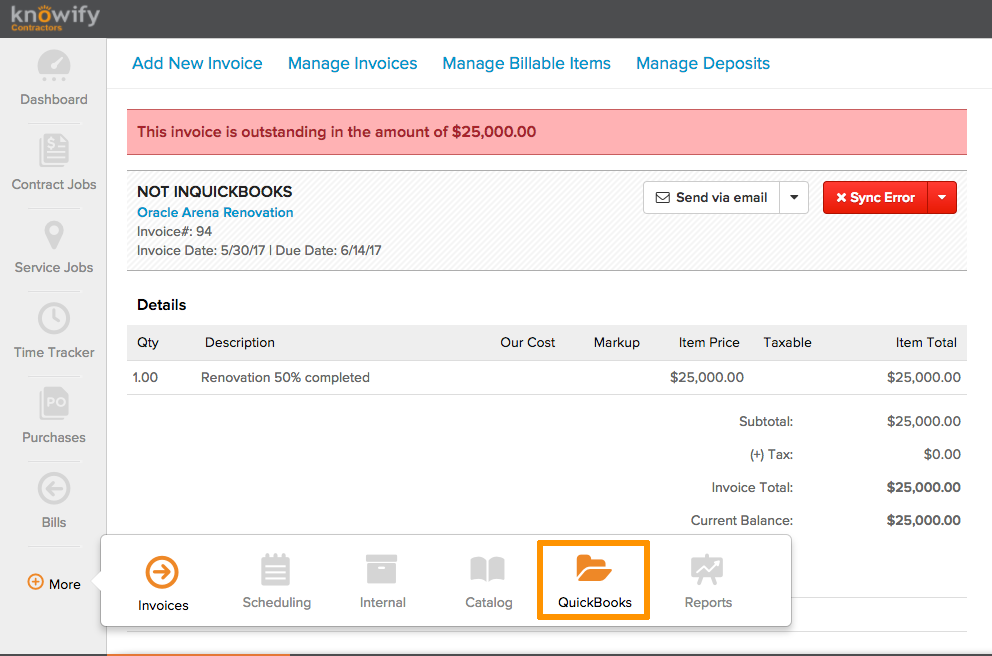Open Time Tracker clock icon

(x=54, y=319)
